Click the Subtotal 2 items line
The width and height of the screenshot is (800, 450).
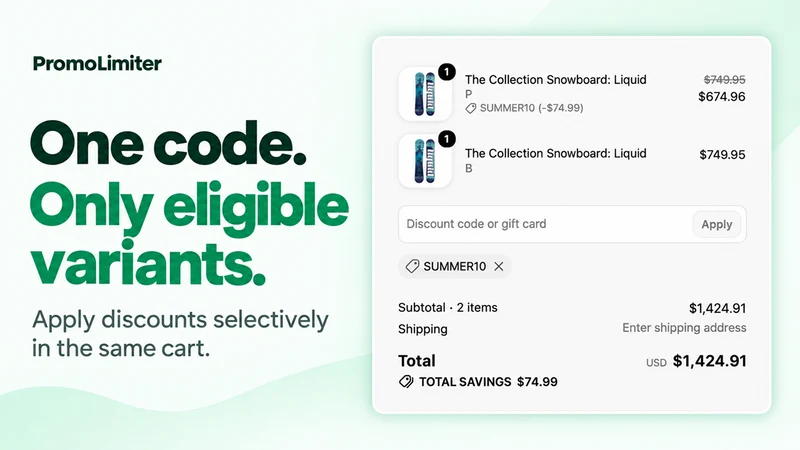coord(447,308)
